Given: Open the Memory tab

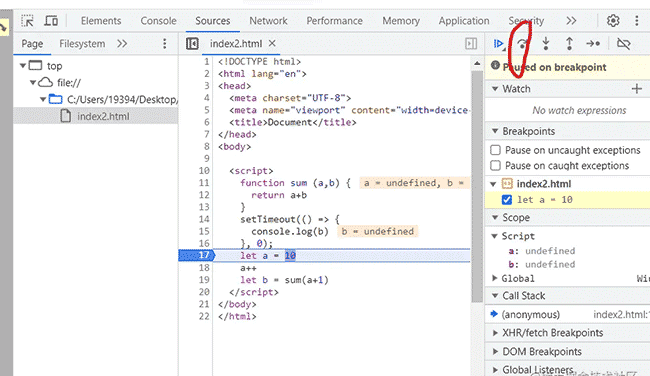Looking at the screenshot, I should [401, 21].
